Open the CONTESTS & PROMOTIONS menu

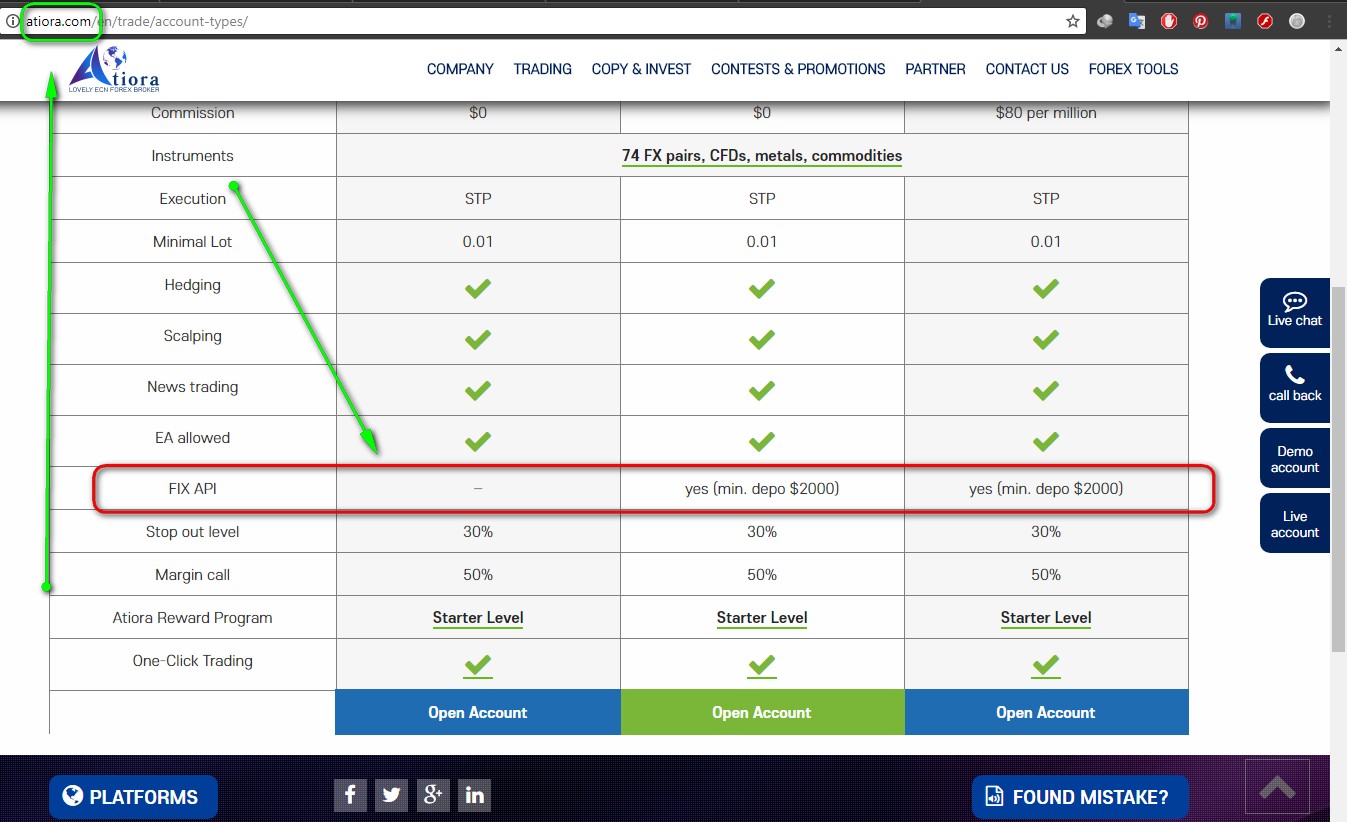(x=798, y=69)
